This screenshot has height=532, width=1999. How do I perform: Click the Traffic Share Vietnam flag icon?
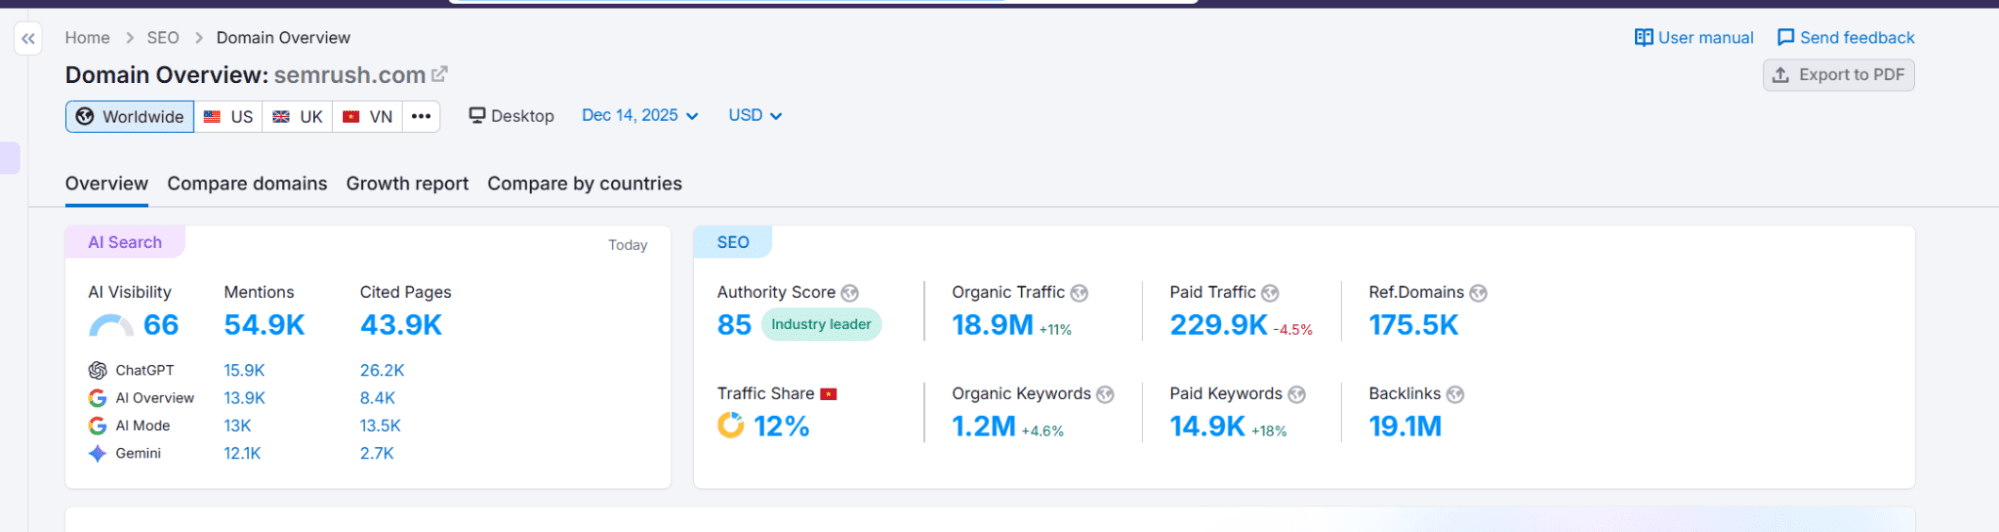point(828,394)
